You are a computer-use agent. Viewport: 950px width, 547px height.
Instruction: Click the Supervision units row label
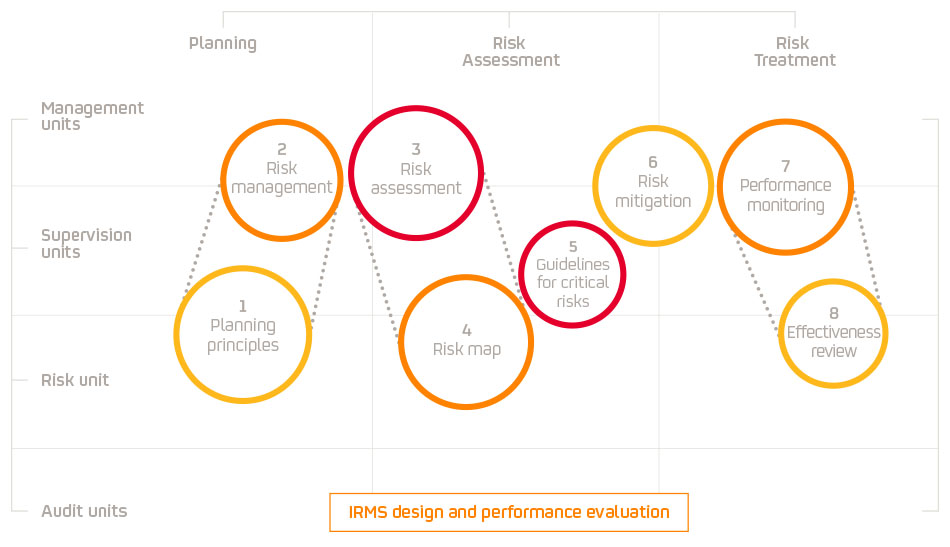(86, 244)
